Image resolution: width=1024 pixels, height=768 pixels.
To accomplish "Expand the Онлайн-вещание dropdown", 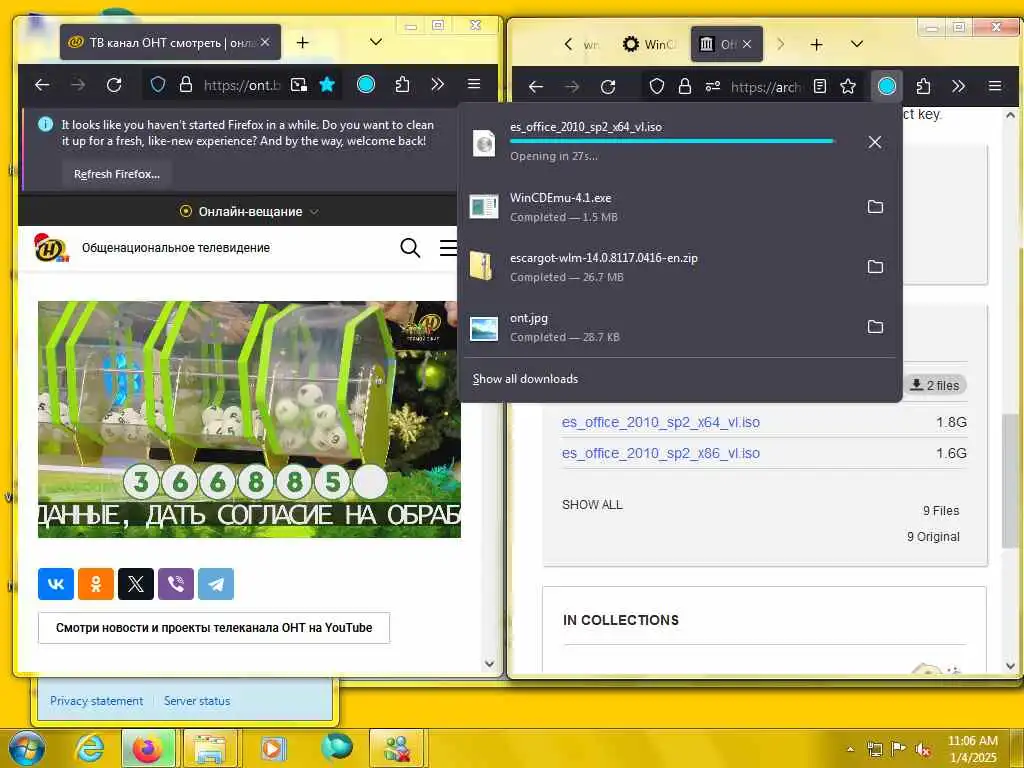I will (x=249, y=212).
